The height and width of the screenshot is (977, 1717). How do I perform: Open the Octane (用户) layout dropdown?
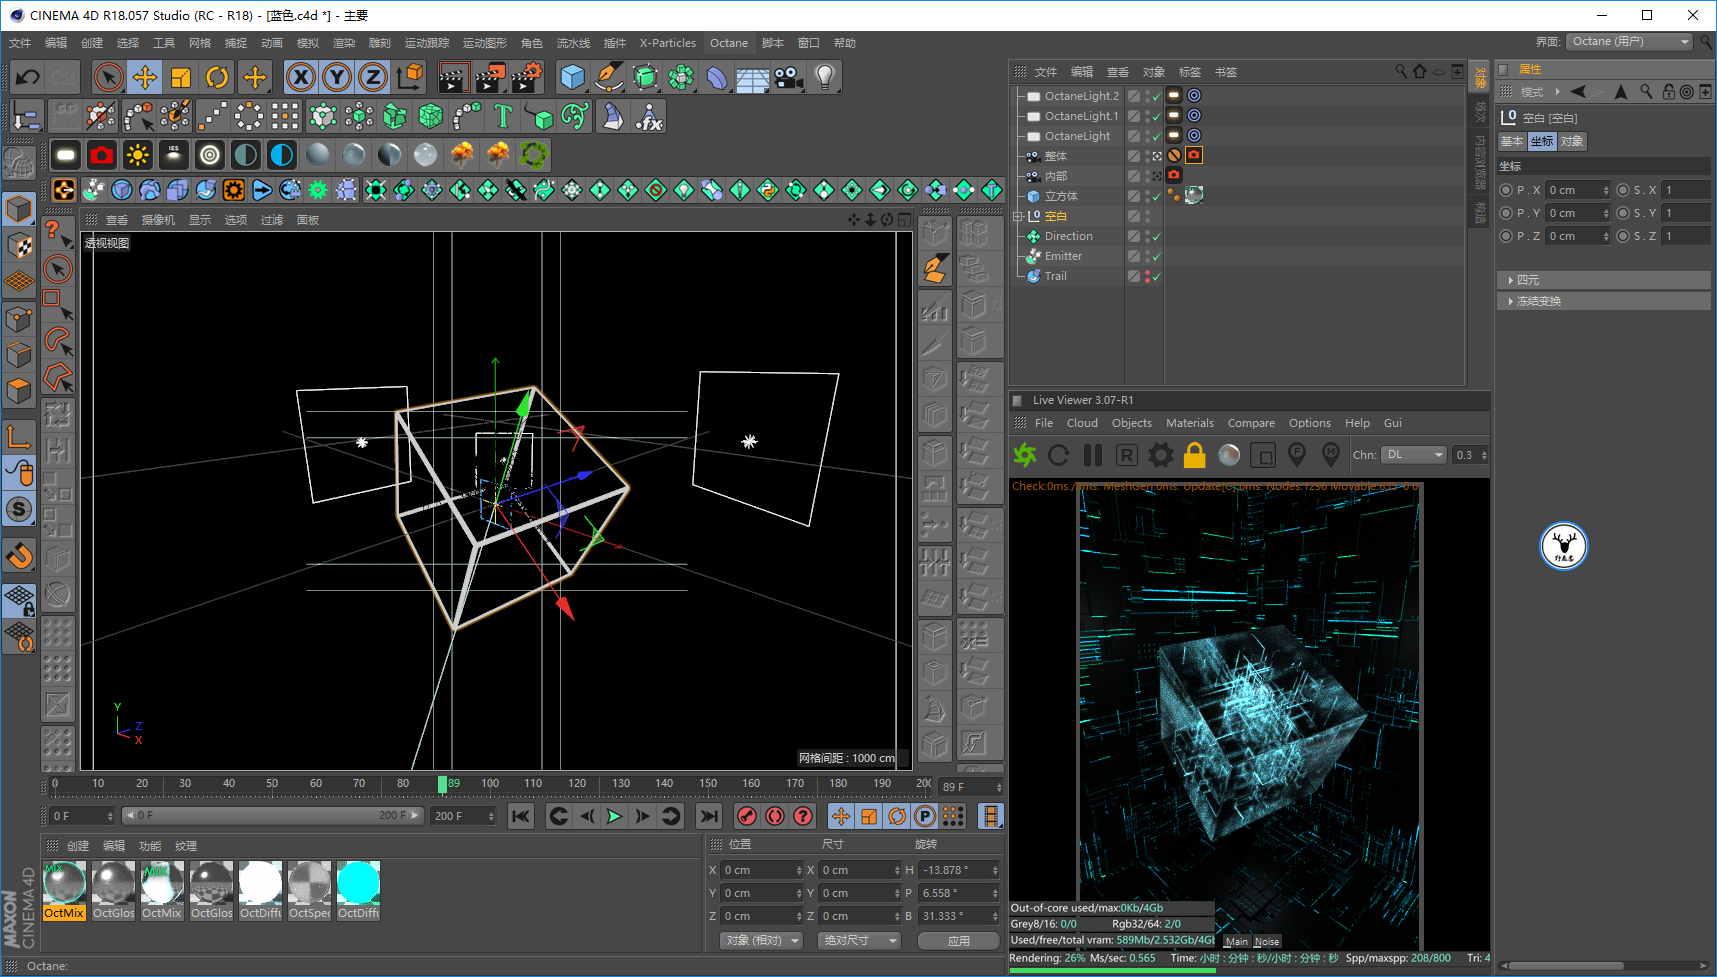[x=1629, y=42]
